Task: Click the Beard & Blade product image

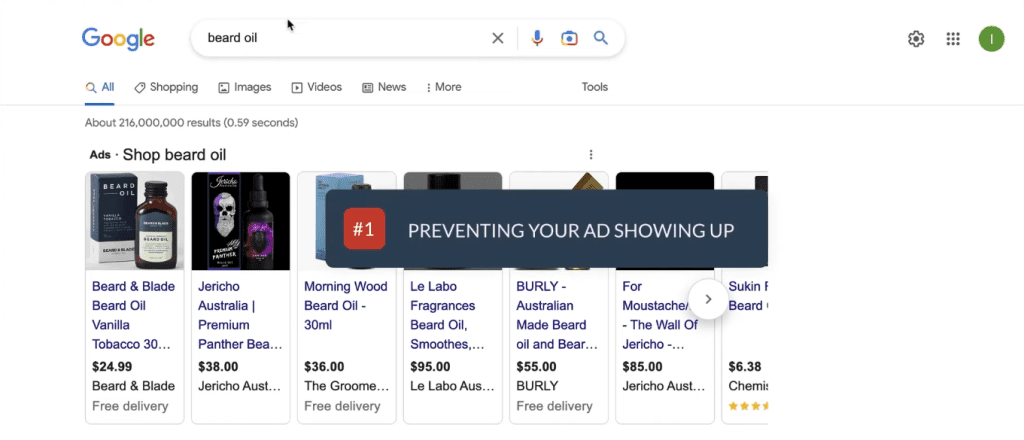Action: coord(135,221)
